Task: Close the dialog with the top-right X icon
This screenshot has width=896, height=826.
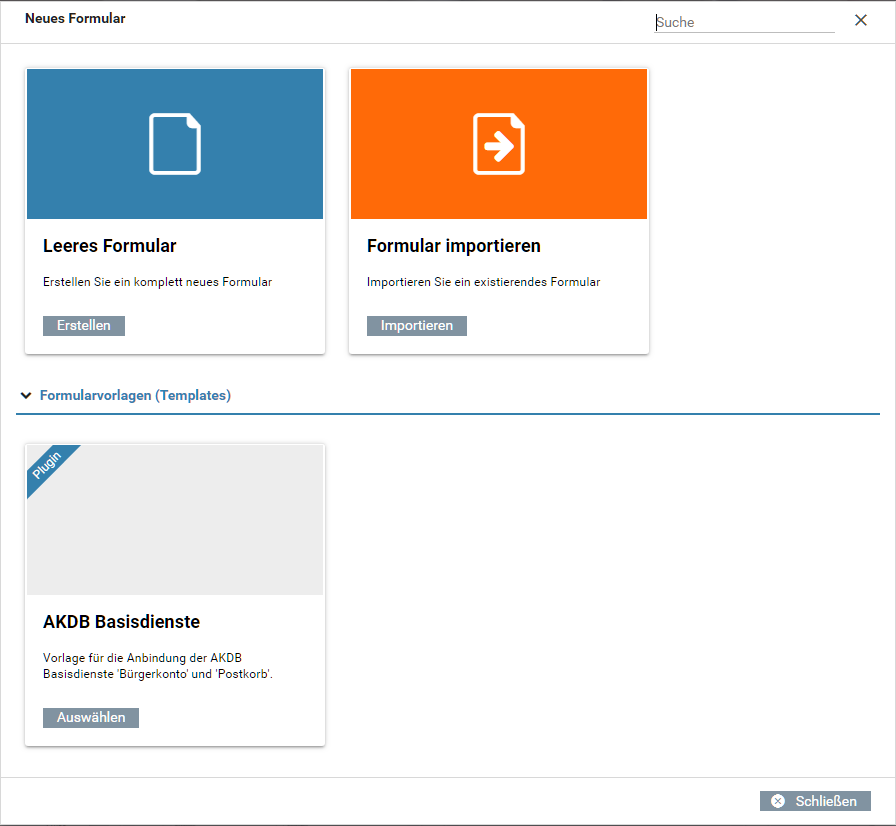Action: pyautogui.click(x=860, y=20)
